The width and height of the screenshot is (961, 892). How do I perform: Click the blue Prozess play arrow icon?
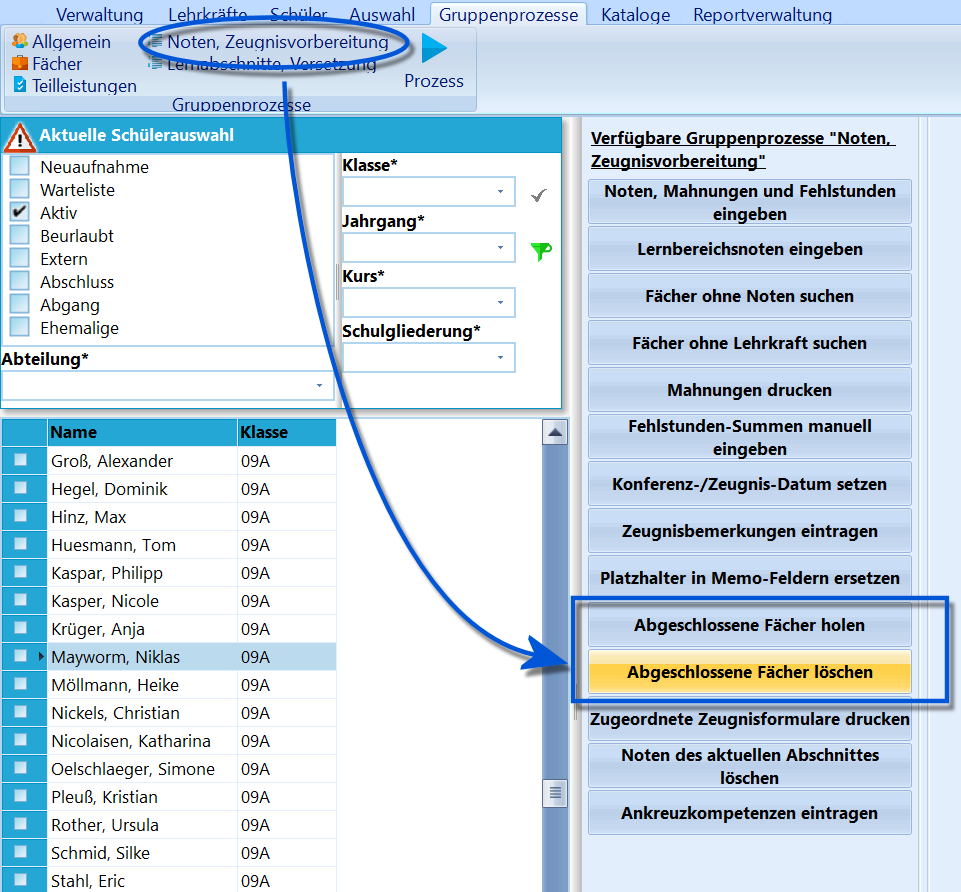[x=434, y=48]
